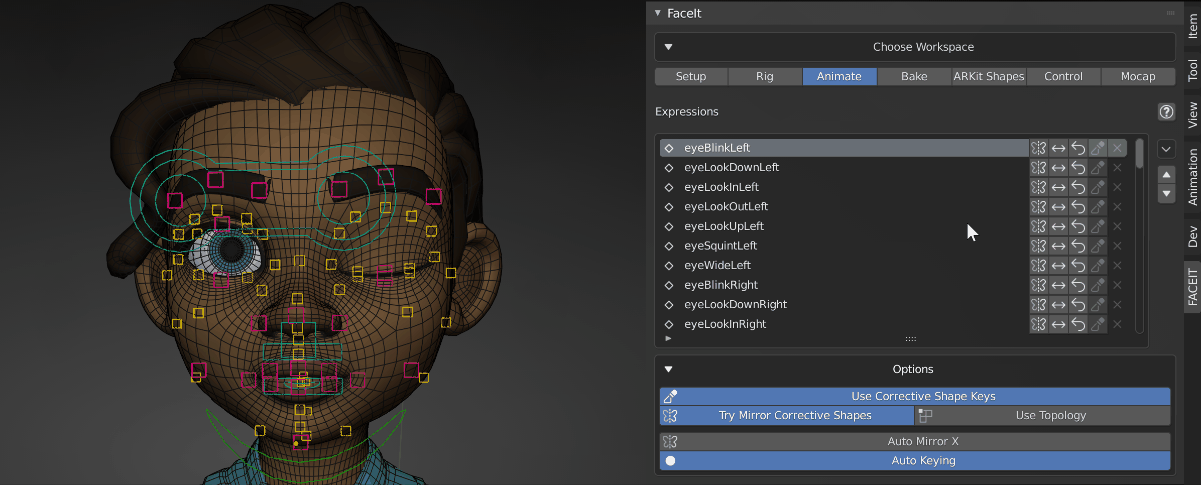
Task: Click the double-arrow icon on the eyeLookDownLeft row
Action: click(x=1058, y=167)
